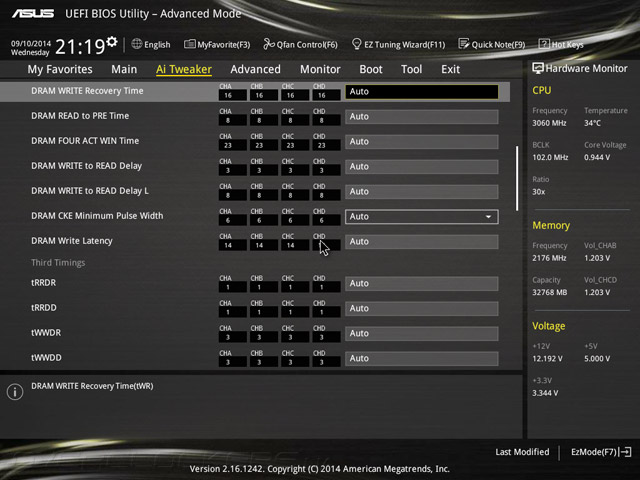Viewport: 640px width, 480px height.
Task: Open the Monitor tab
Action: point(320,69)
